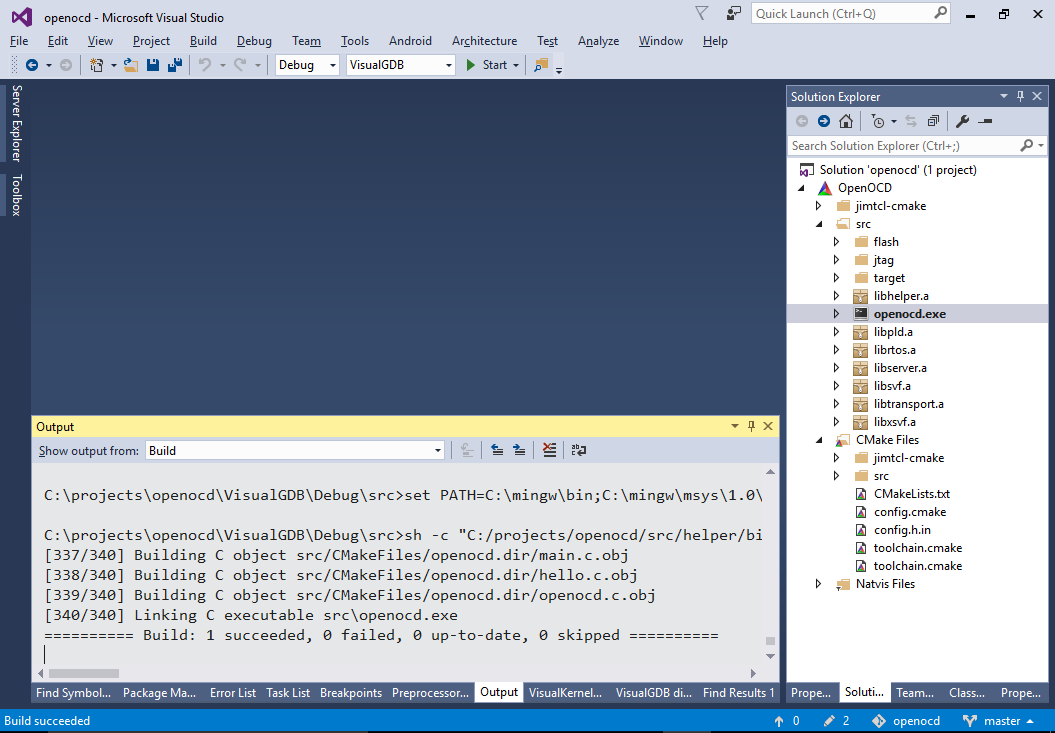Screen dimensions: 1055x733
Task: Click the Home icon in Solution Explorer
Action: click(x=846, y=121)
